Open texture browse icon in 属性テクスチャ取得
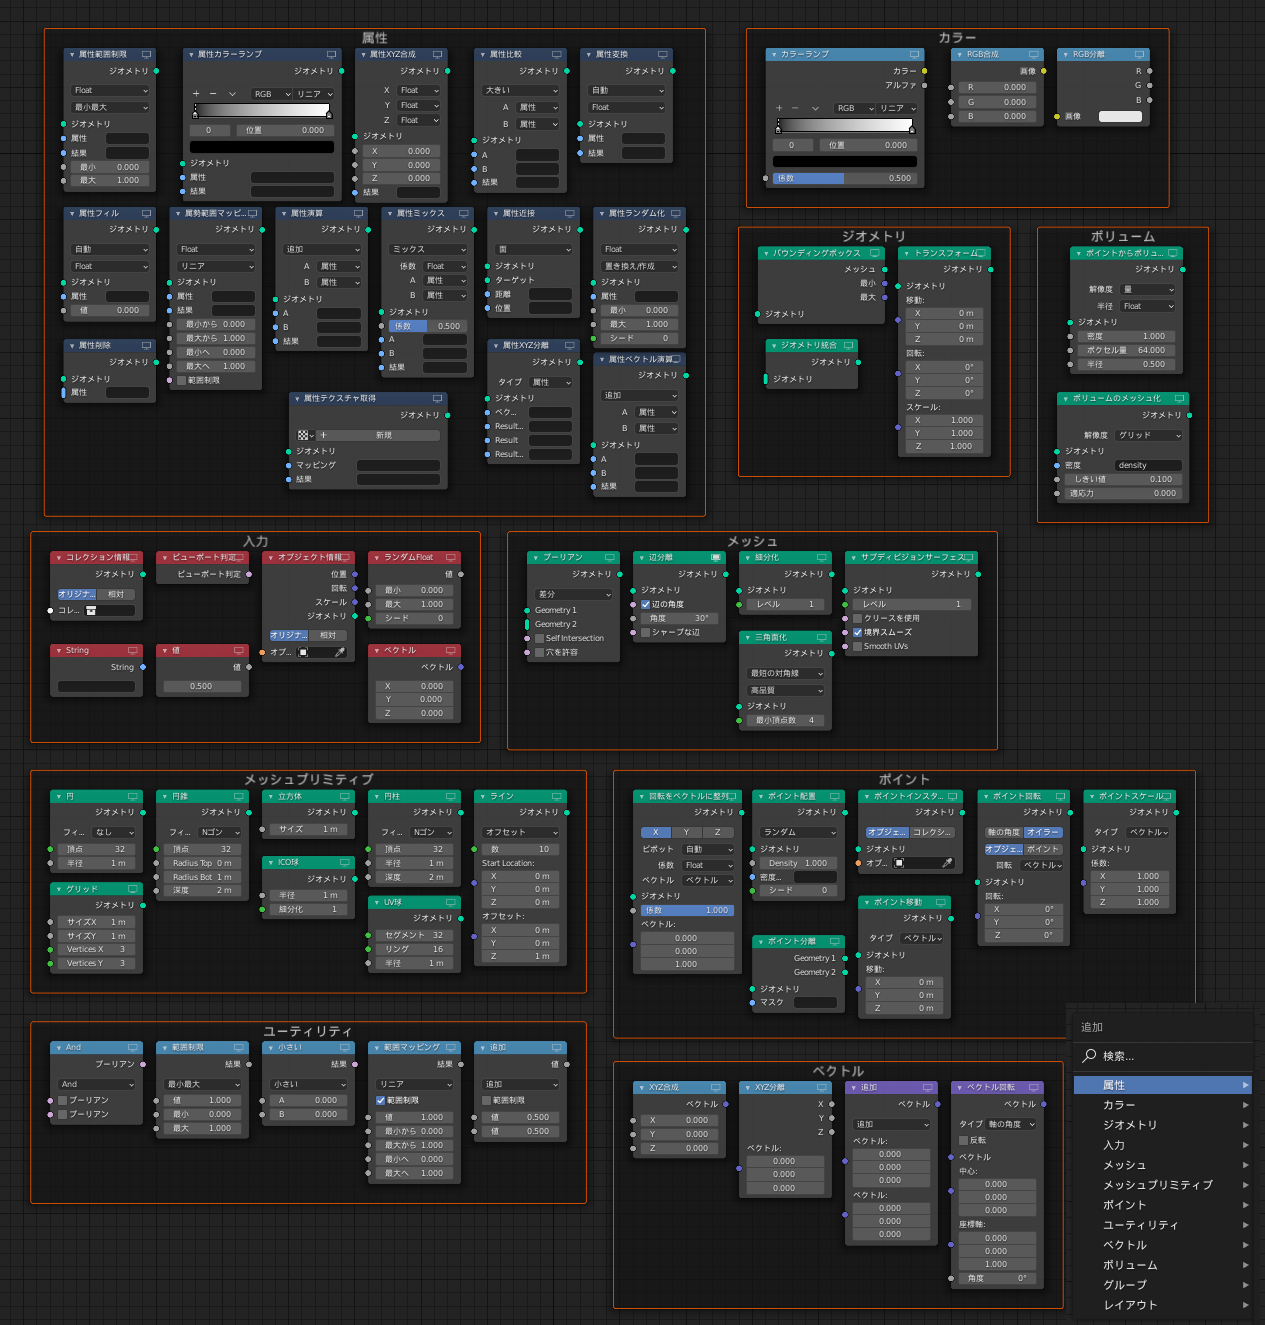 pos(305,435)
